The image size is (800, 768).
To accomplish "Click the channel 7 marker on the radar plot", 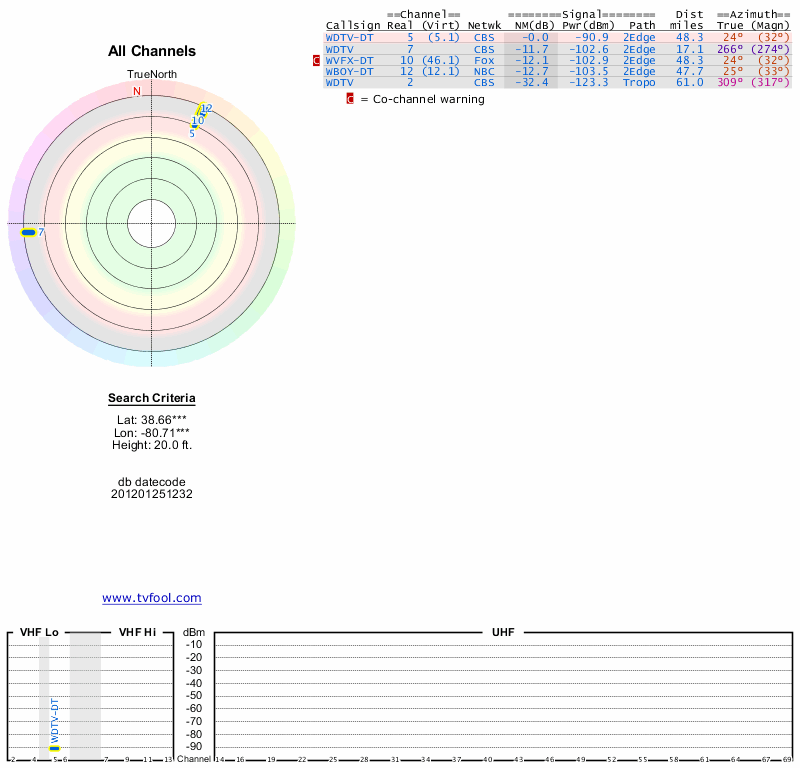I will tap(28, 232).
